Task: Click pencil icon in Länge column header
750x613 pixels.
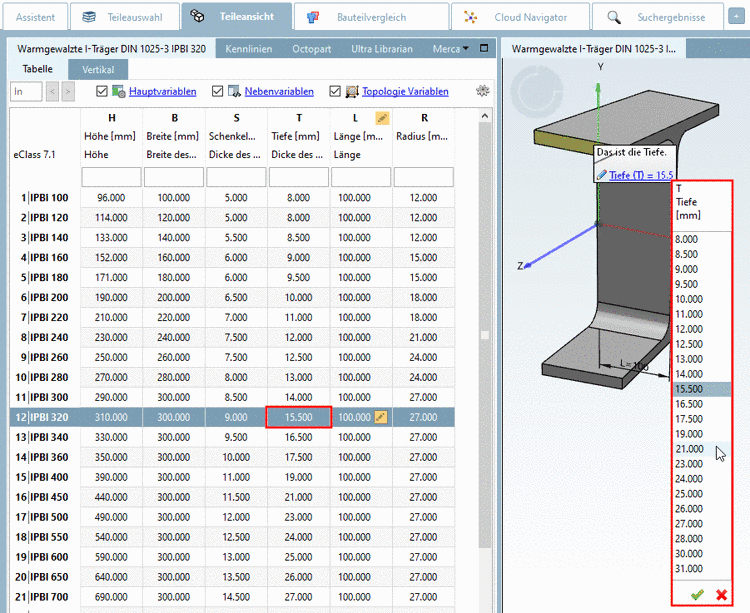Action: (x=380, y=118)
